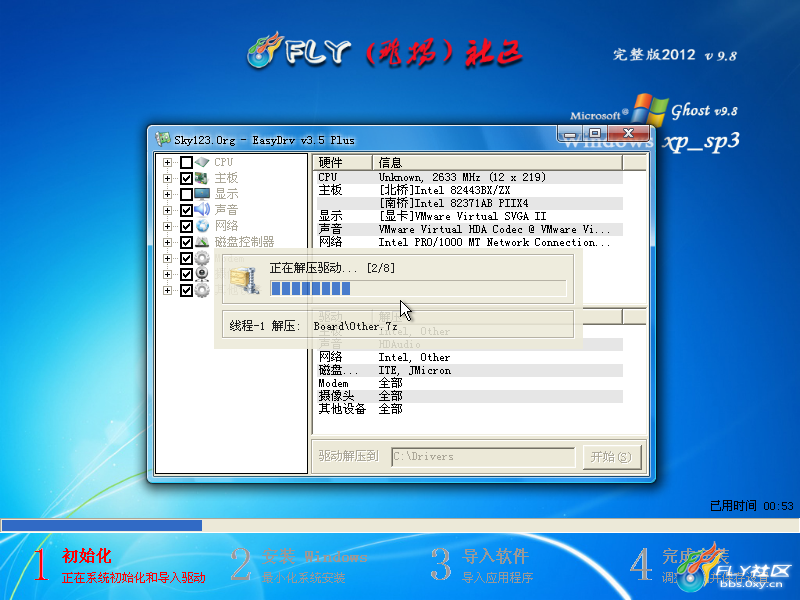Enable the 显示 checkbox
Viewport: 800px width, 600px height.
186,194
